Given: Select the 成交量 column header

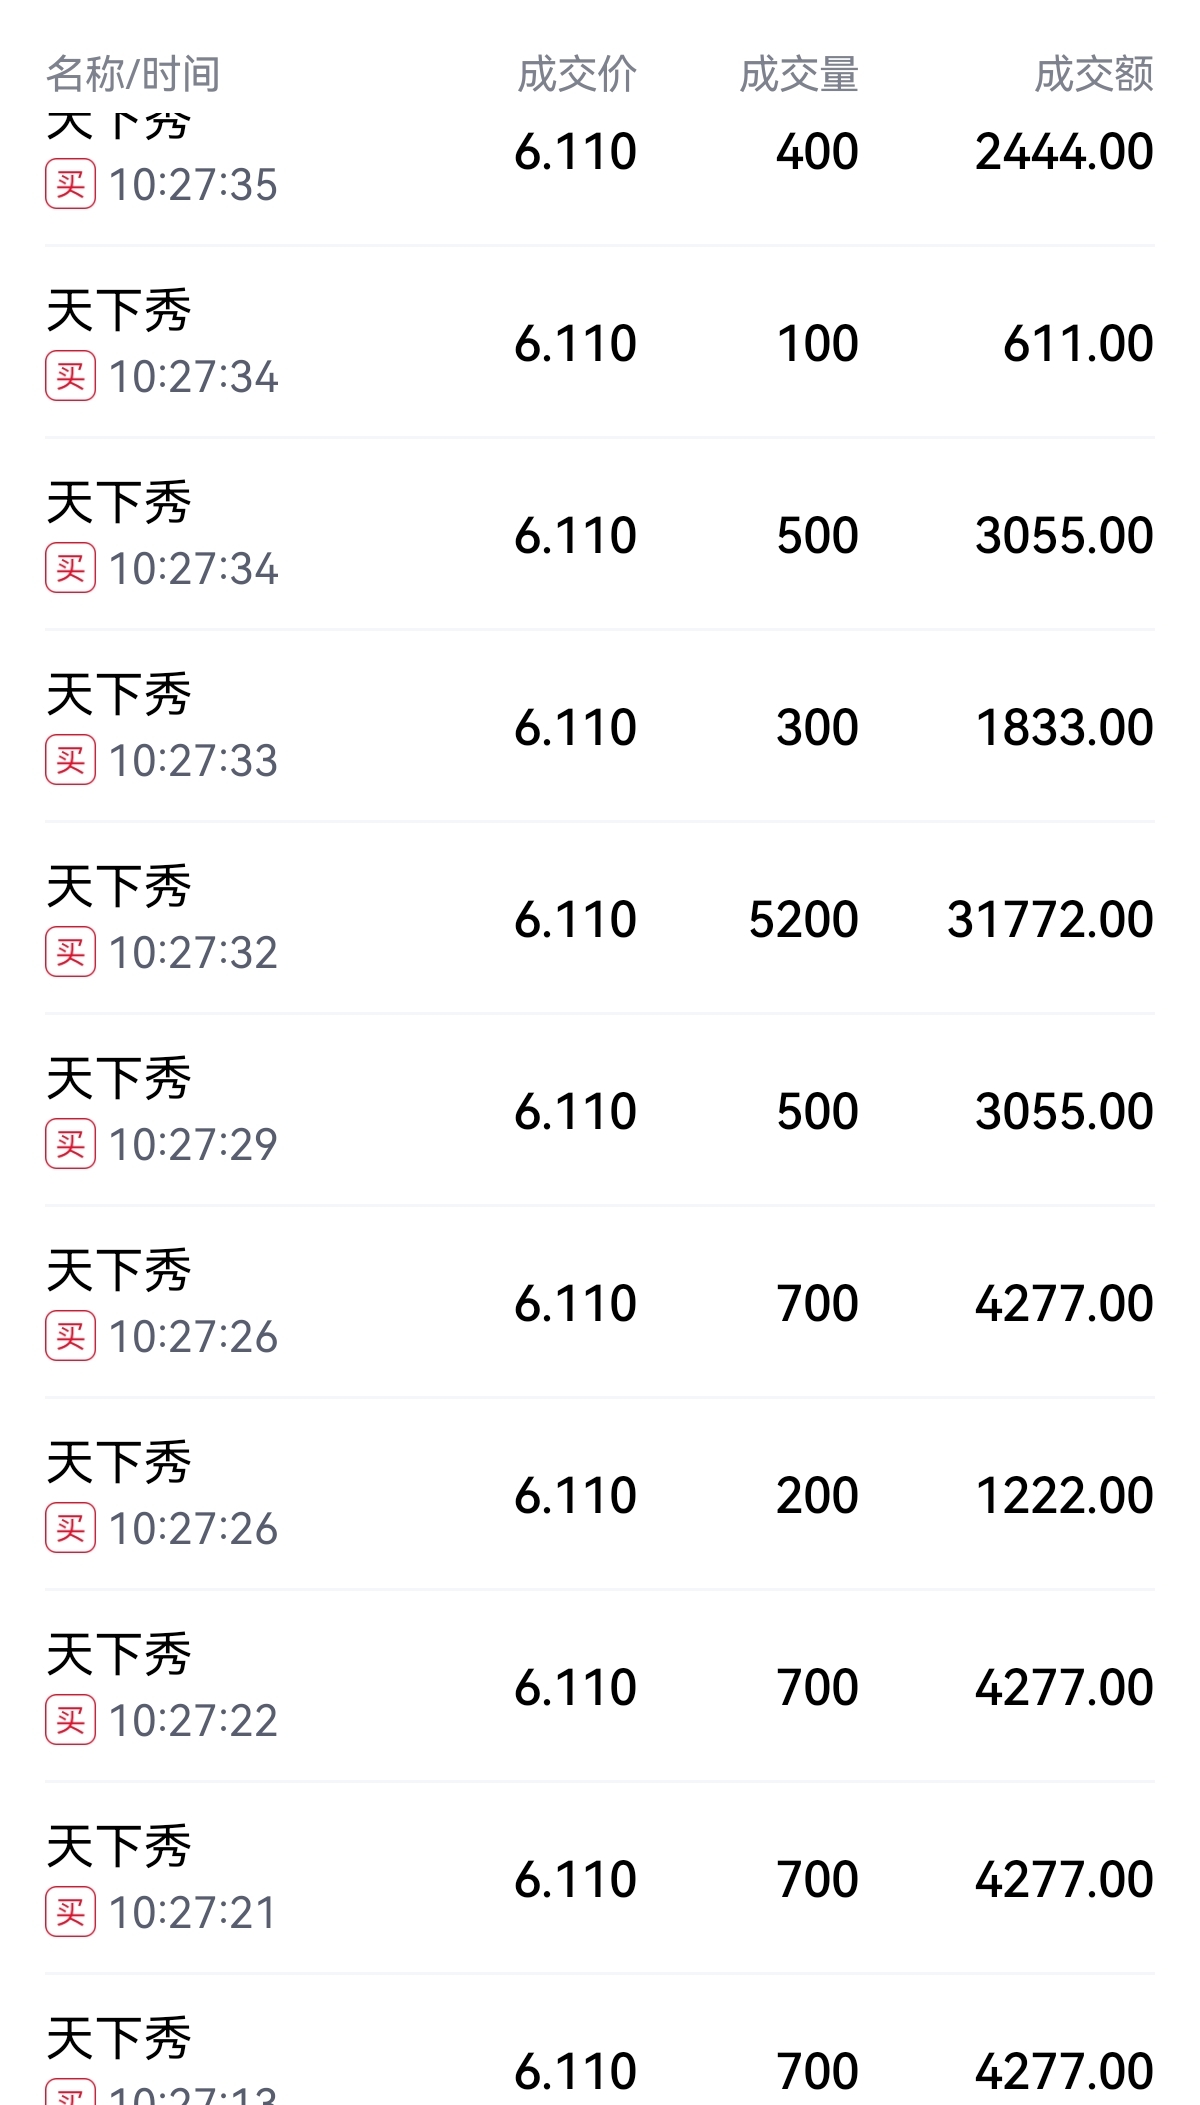Looking at the screenshot, I should click(799, 74).
